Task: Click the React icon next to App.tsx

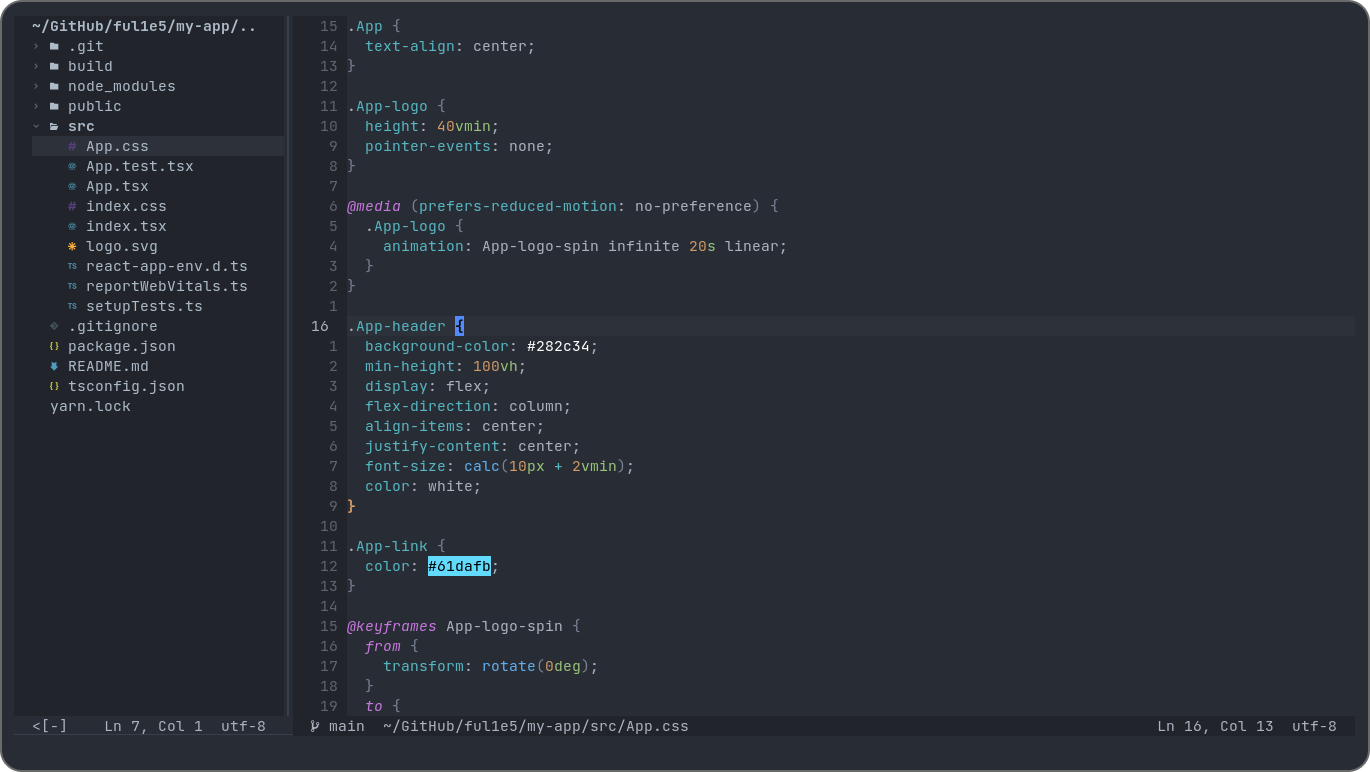Action: [x=70, y=186]
